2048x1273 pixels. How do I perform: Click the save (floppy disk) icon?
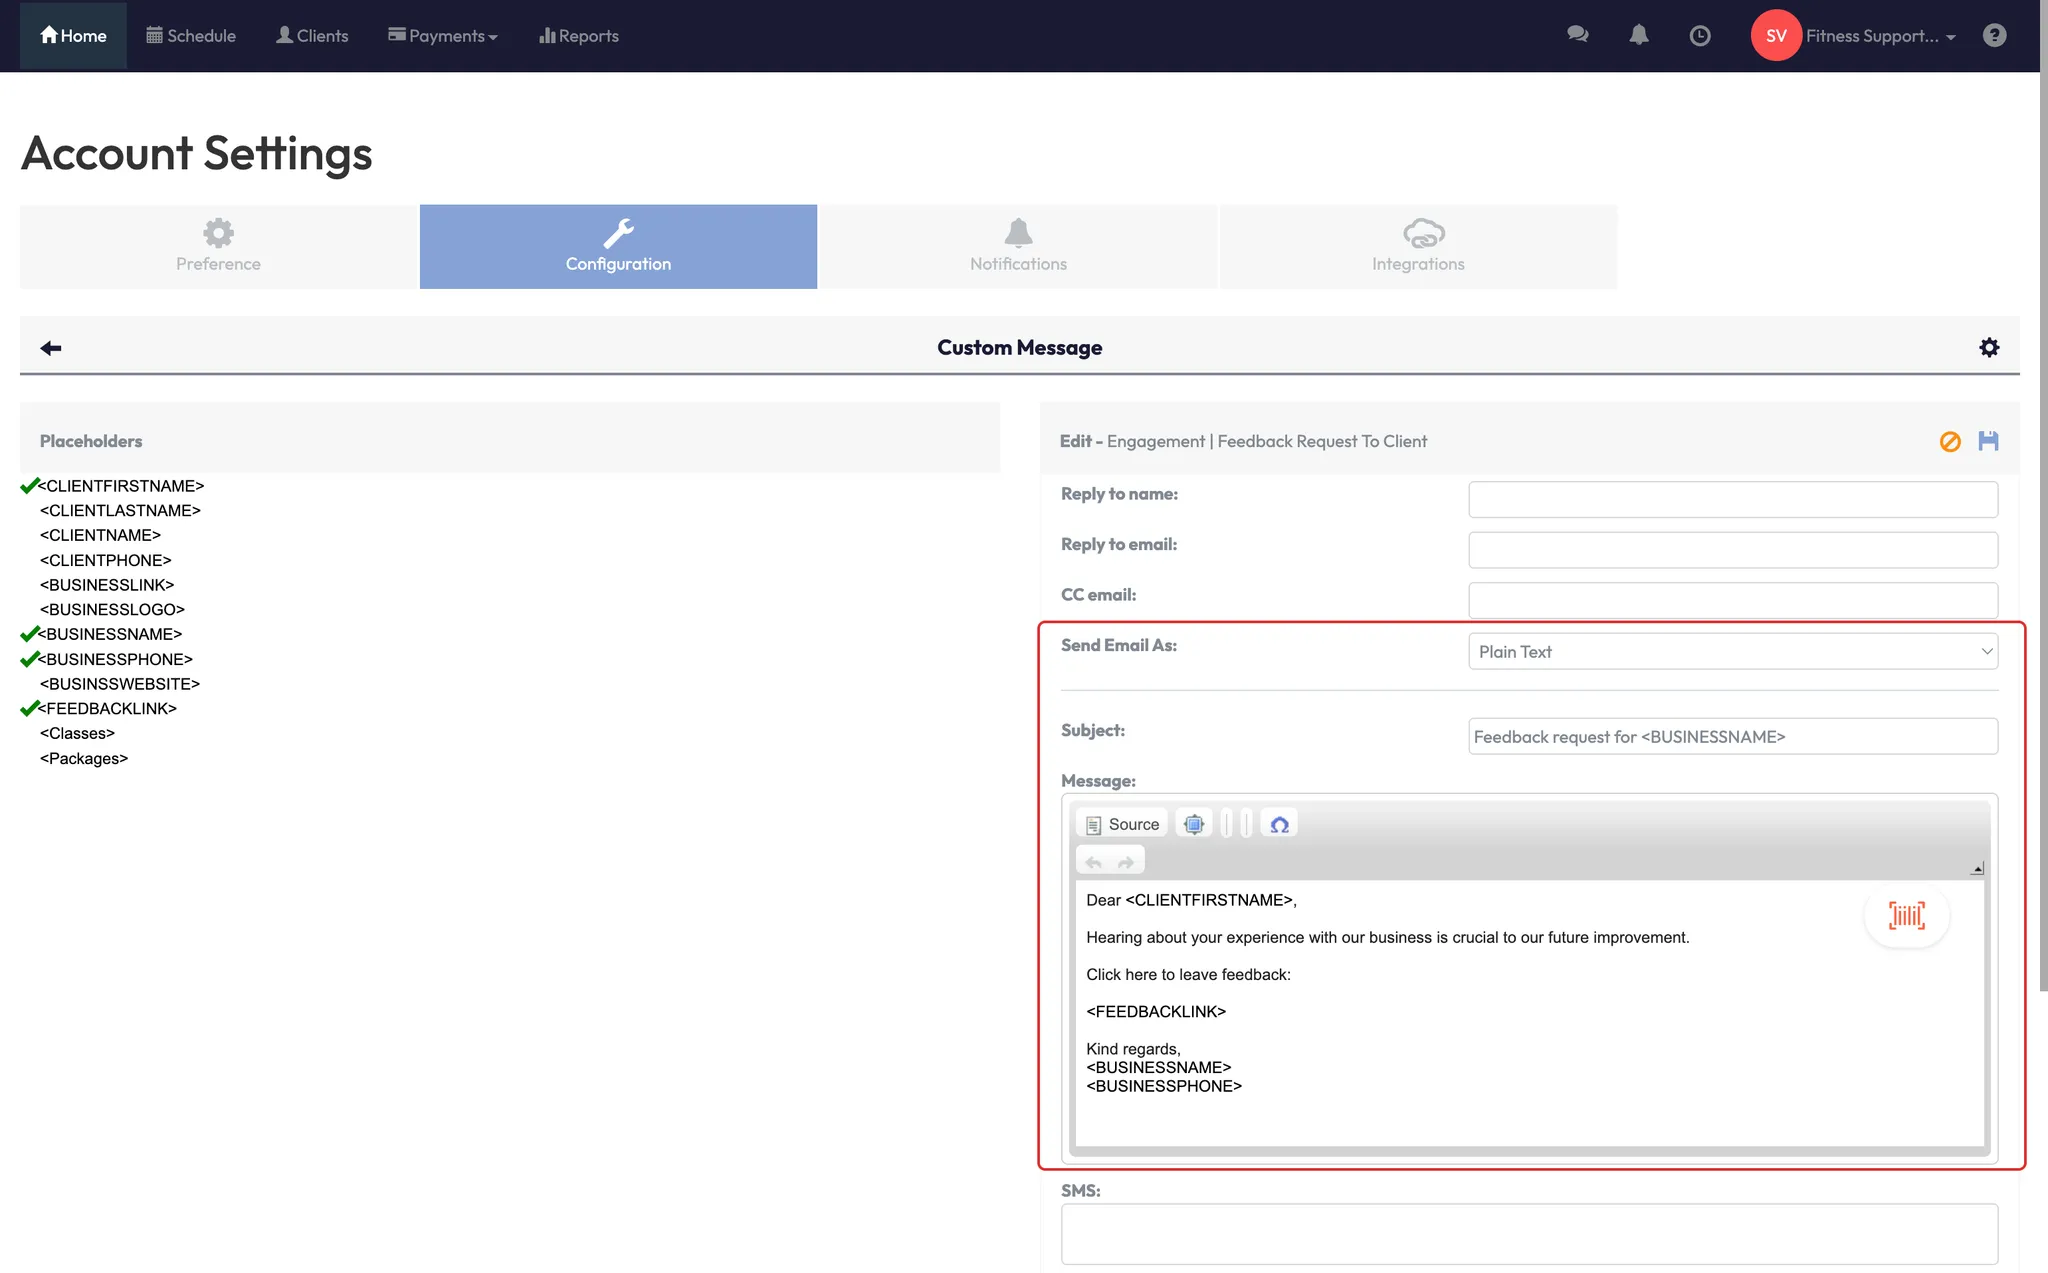(x=1988, y=441)
